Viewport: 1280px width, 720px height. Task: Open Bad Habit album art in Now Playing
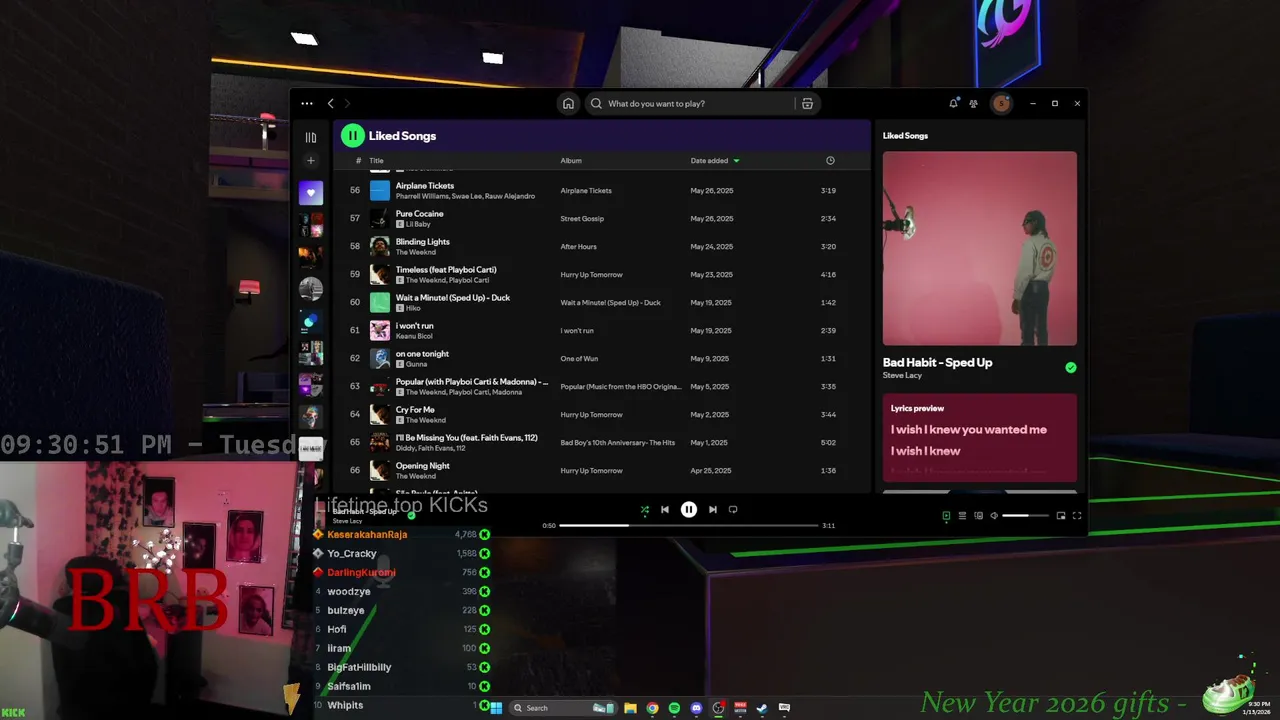point(980,248)
